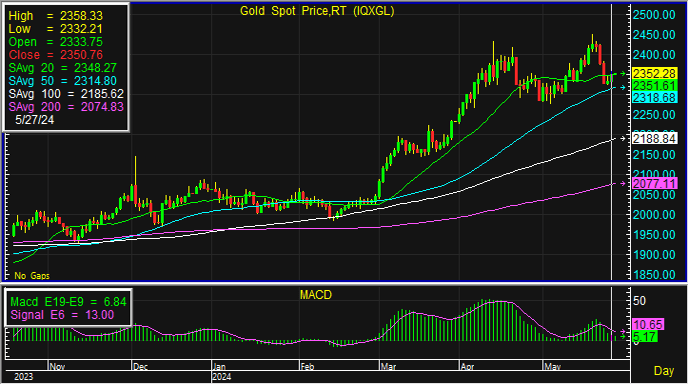Click the 2250.00 price axis label

coord(654,115)
